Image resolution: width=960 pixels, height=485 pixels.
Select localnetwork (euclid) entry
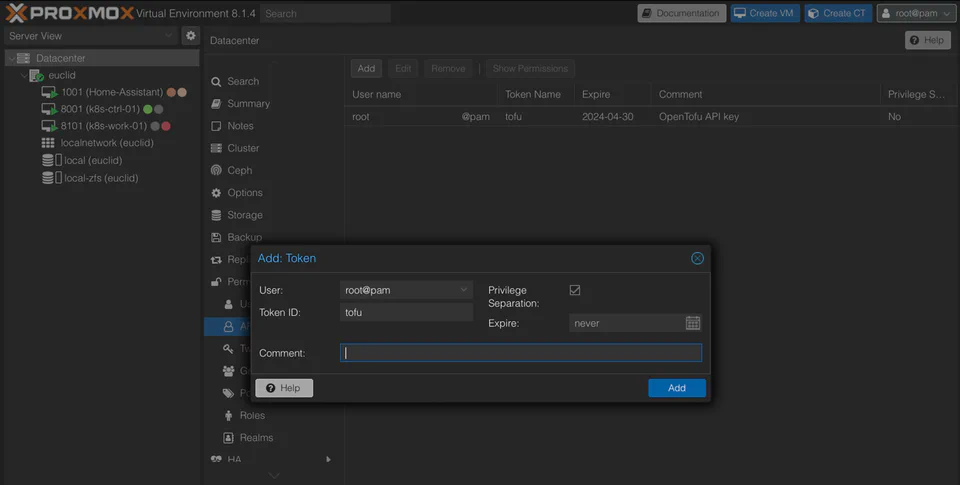[x=107, y=143]
